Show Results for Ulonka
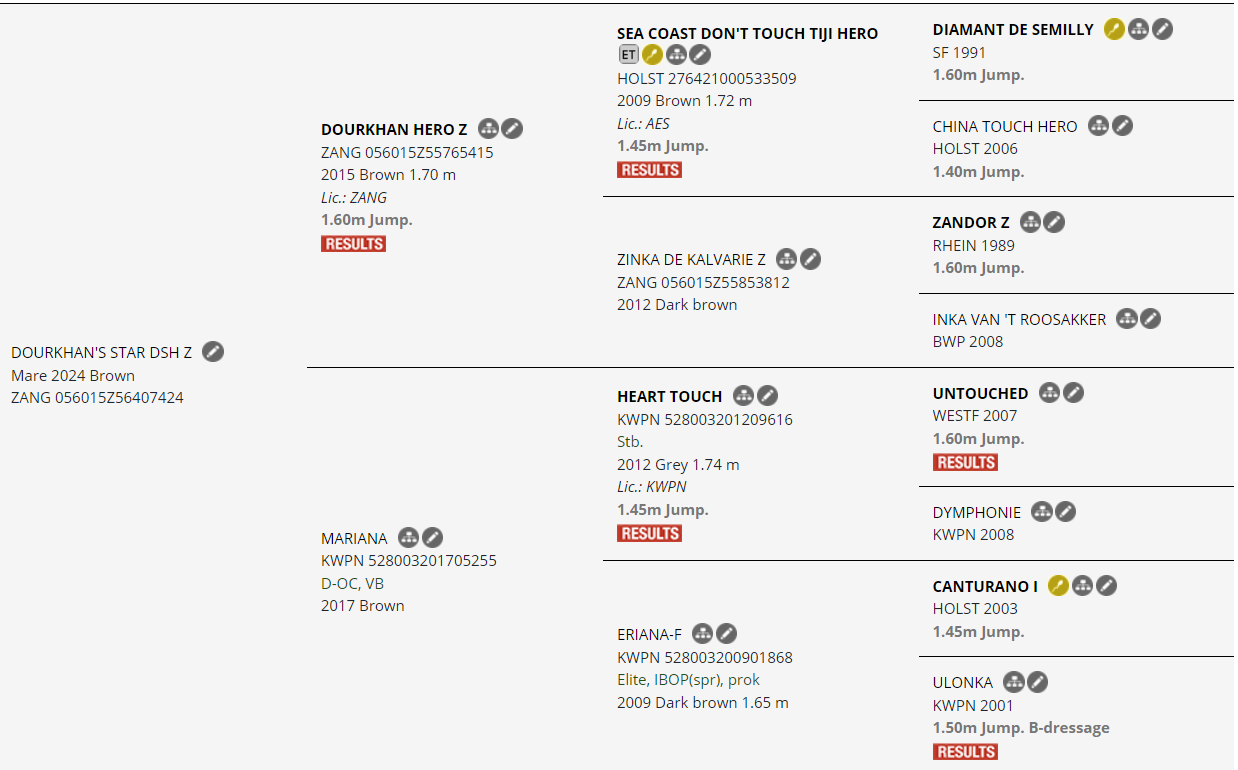 tap(965, 752)
